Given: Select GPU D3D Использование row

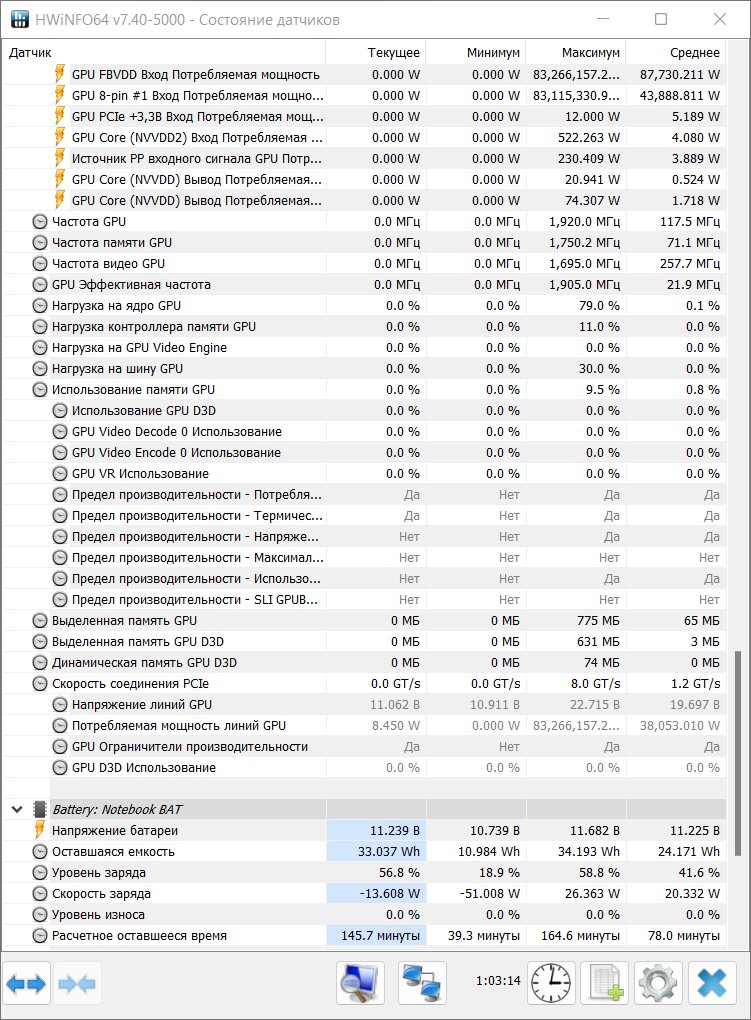Looking at the screenshot, I should point(364,768).
